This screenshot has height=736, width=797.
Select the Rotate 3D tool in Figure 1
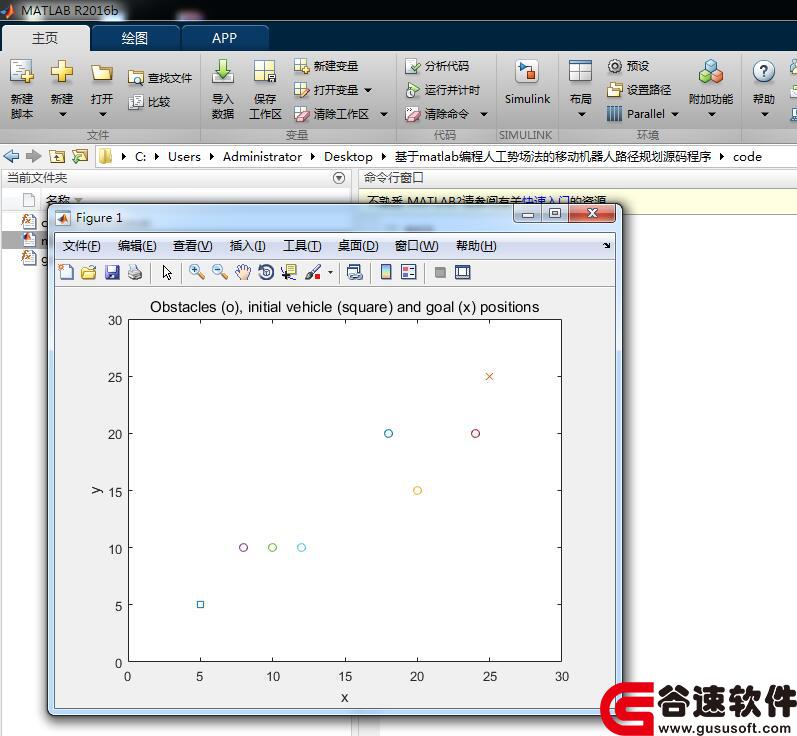(x=266, y=272)
